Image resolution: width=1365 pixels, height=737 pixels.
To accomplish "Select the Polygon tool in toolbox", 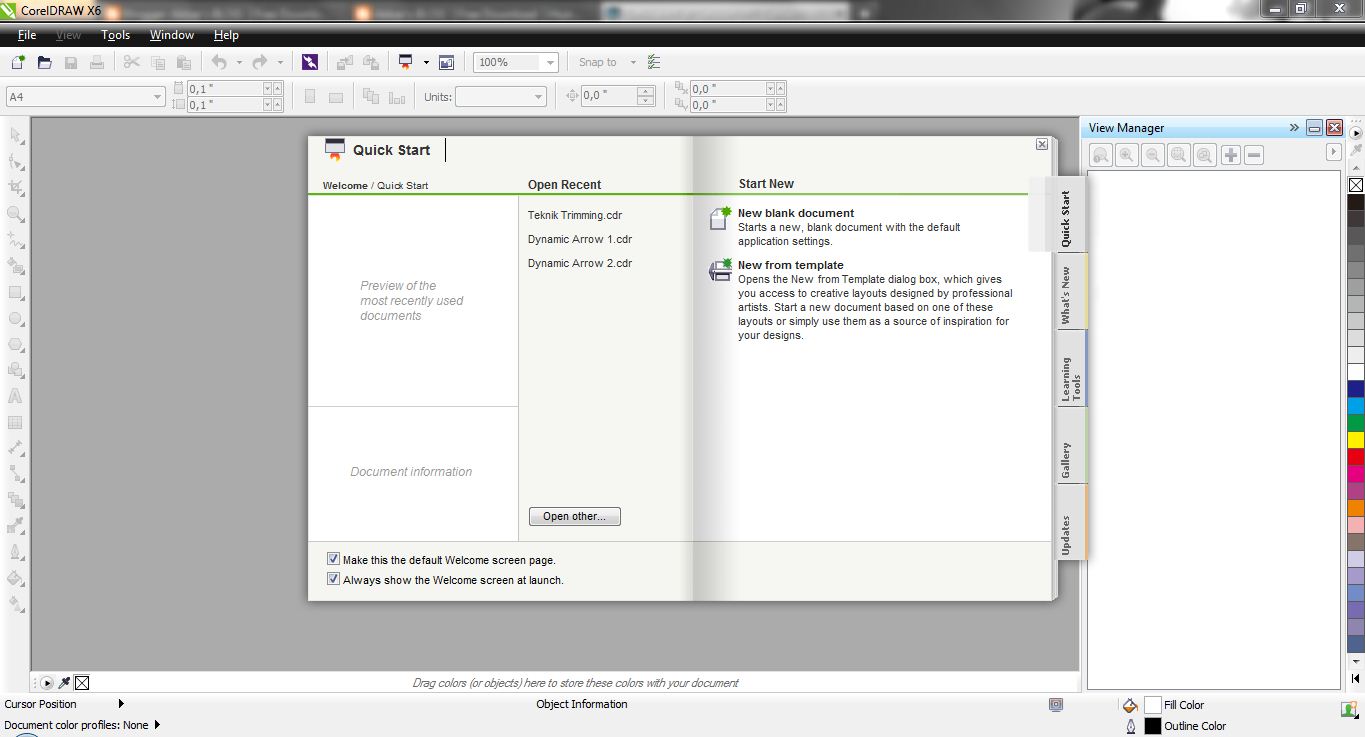I will 16,345.
